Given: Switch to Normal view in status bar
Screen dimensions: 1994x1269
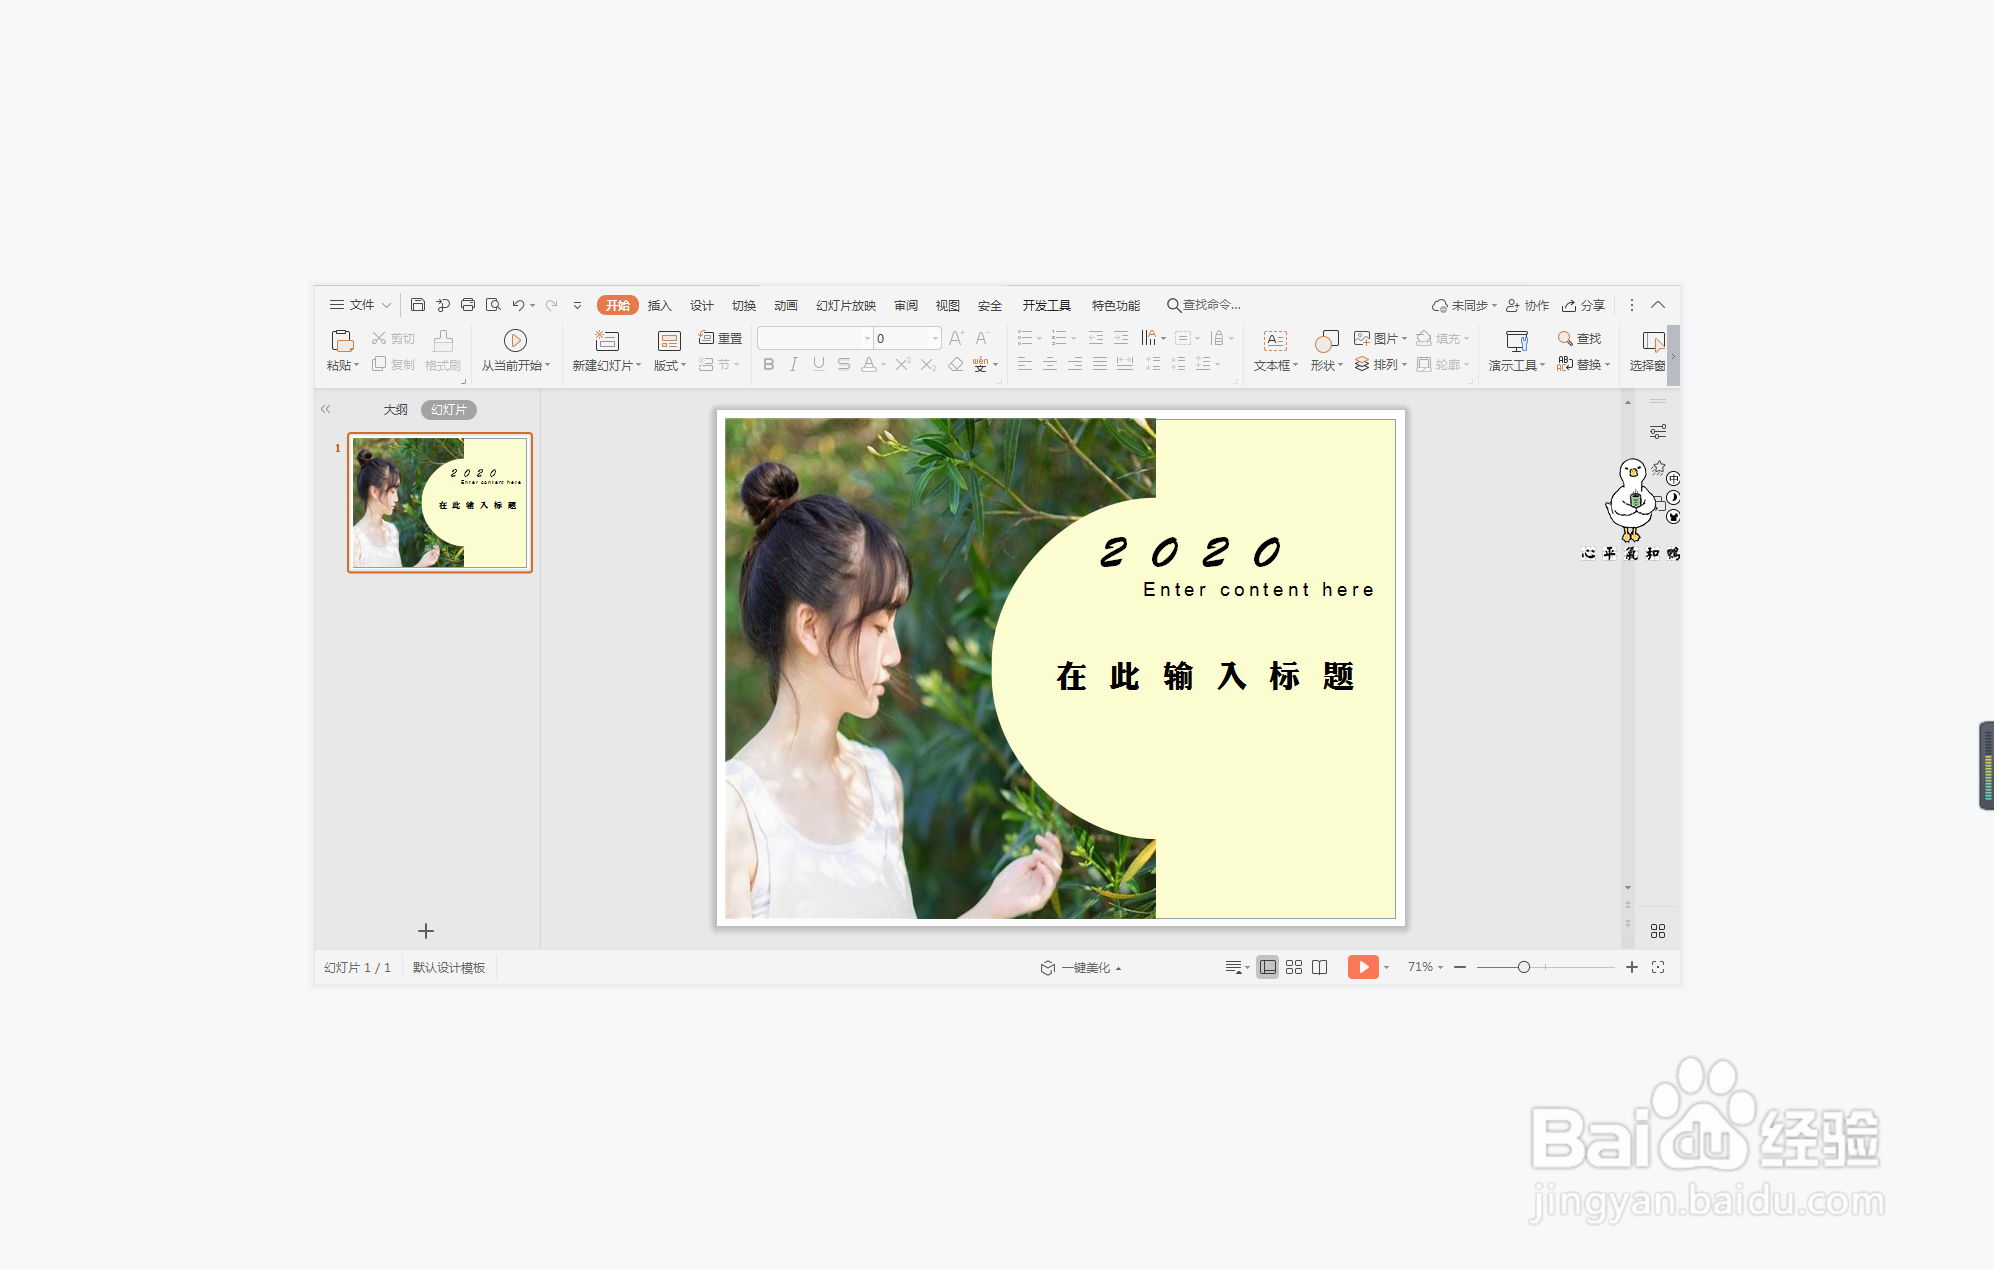Looking at the screenshot, I should coord(1268,967).
